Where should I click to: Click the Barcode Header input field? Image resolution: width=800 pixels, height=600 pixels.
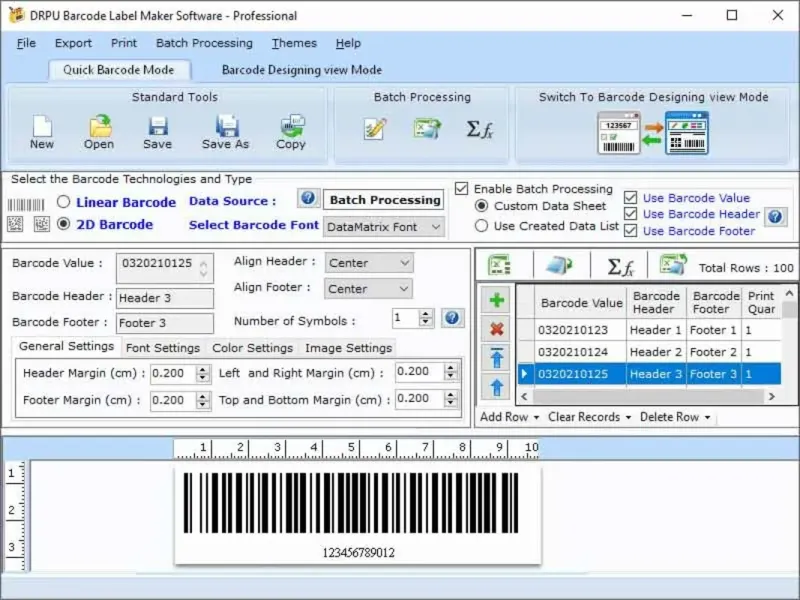pyautogui.click(x=164, y=298)
